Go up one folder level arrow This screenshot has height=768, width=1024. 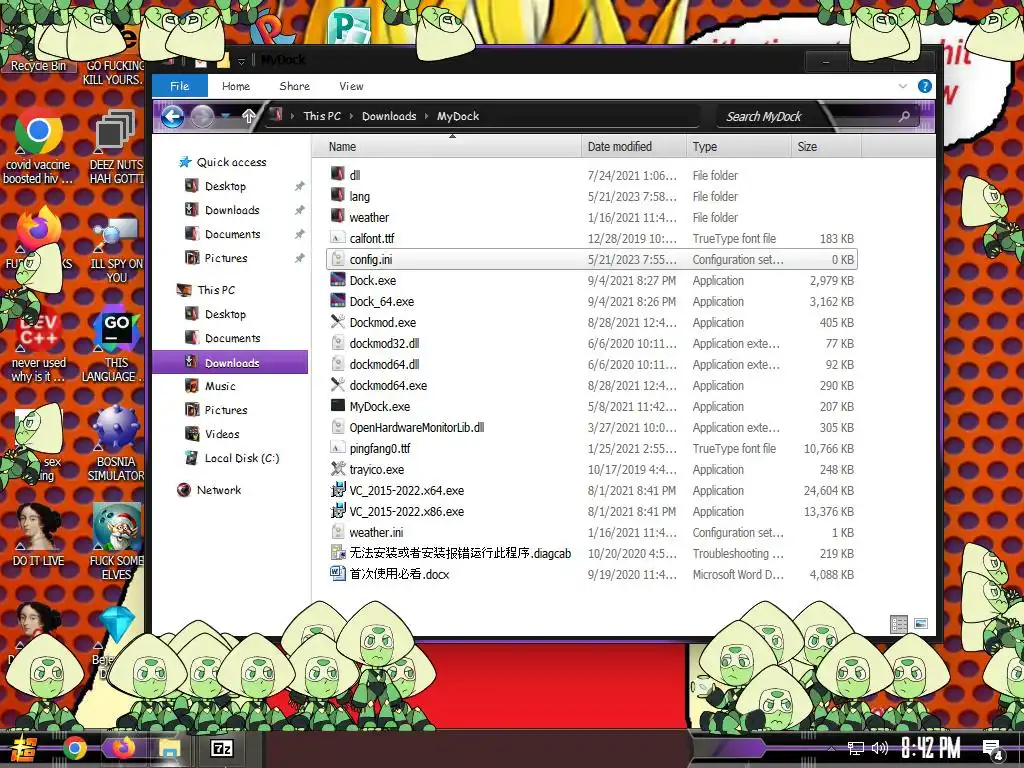tap(248, 116)
